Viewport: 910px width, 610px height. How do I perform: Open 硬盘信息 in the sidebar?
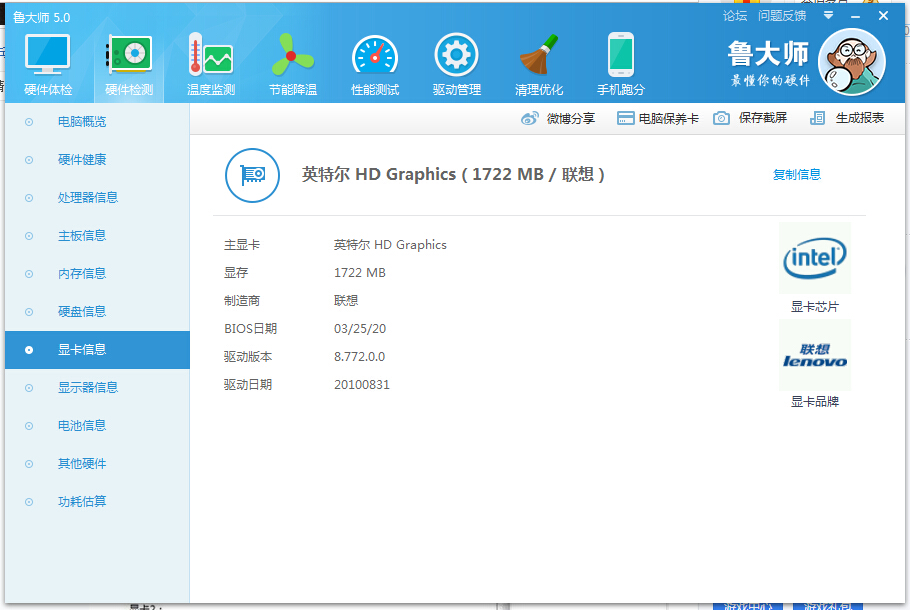coord(97,312)
